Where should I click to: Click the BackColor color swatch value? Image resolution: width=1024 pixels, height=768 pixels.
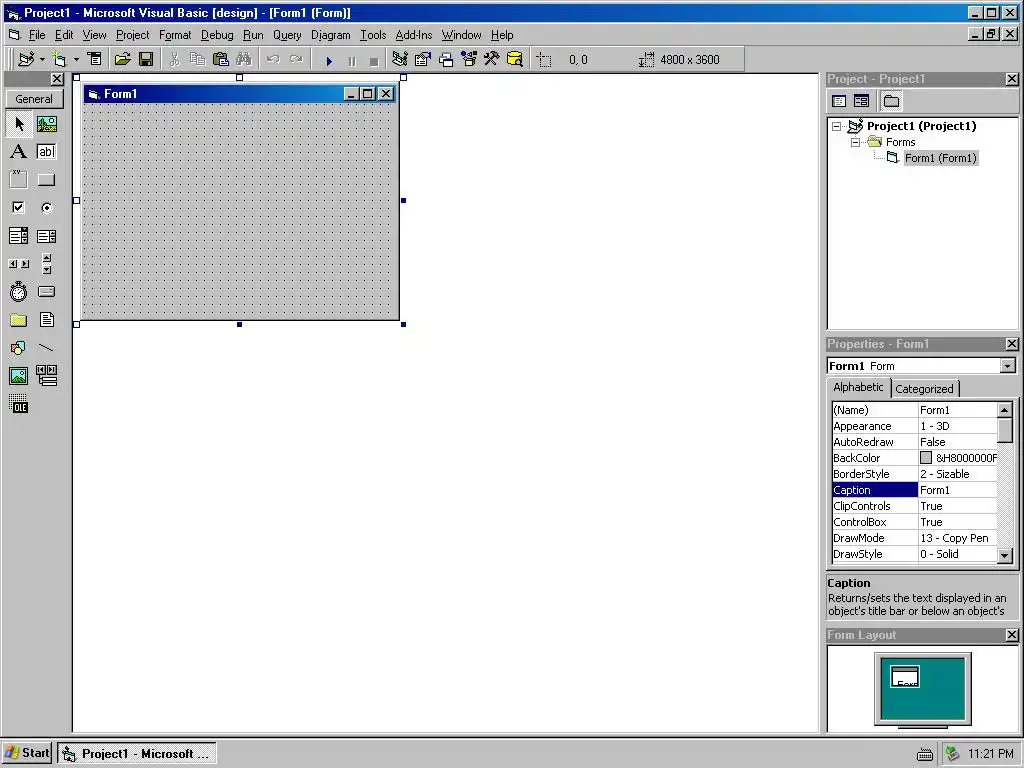926,458
